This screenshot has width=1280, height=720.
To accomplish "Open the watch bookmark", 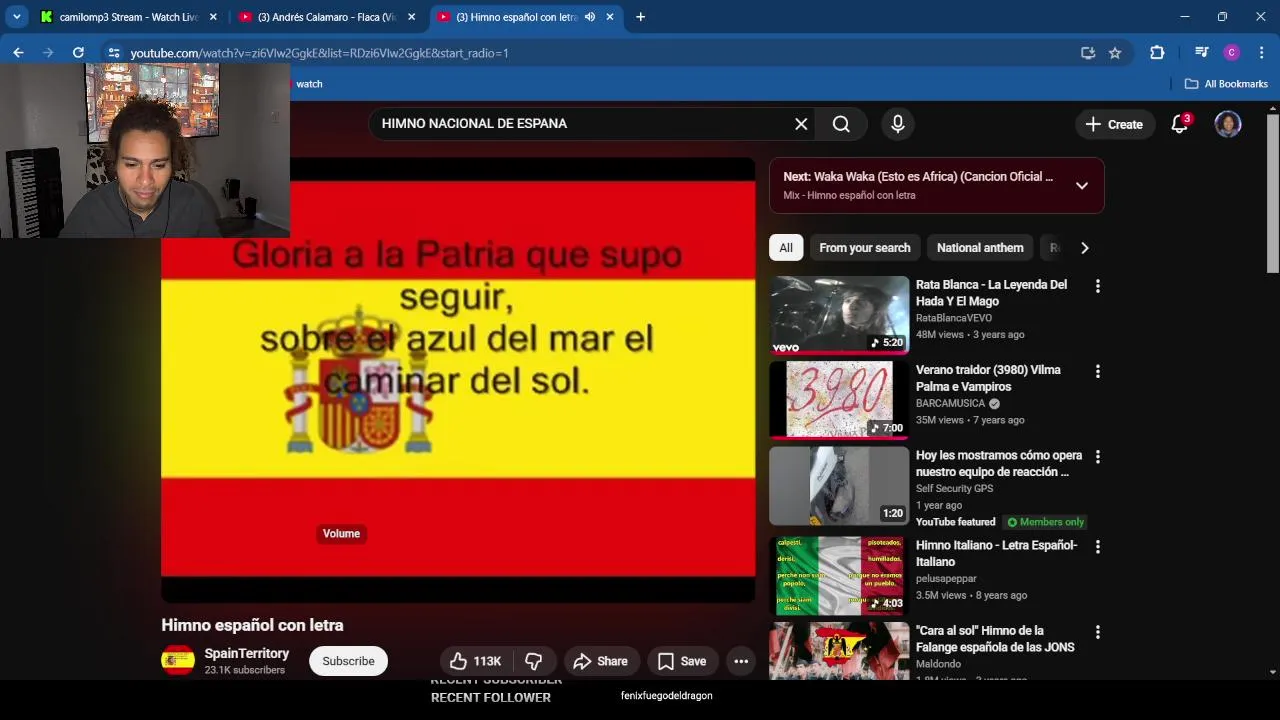I will coord(309,84).
